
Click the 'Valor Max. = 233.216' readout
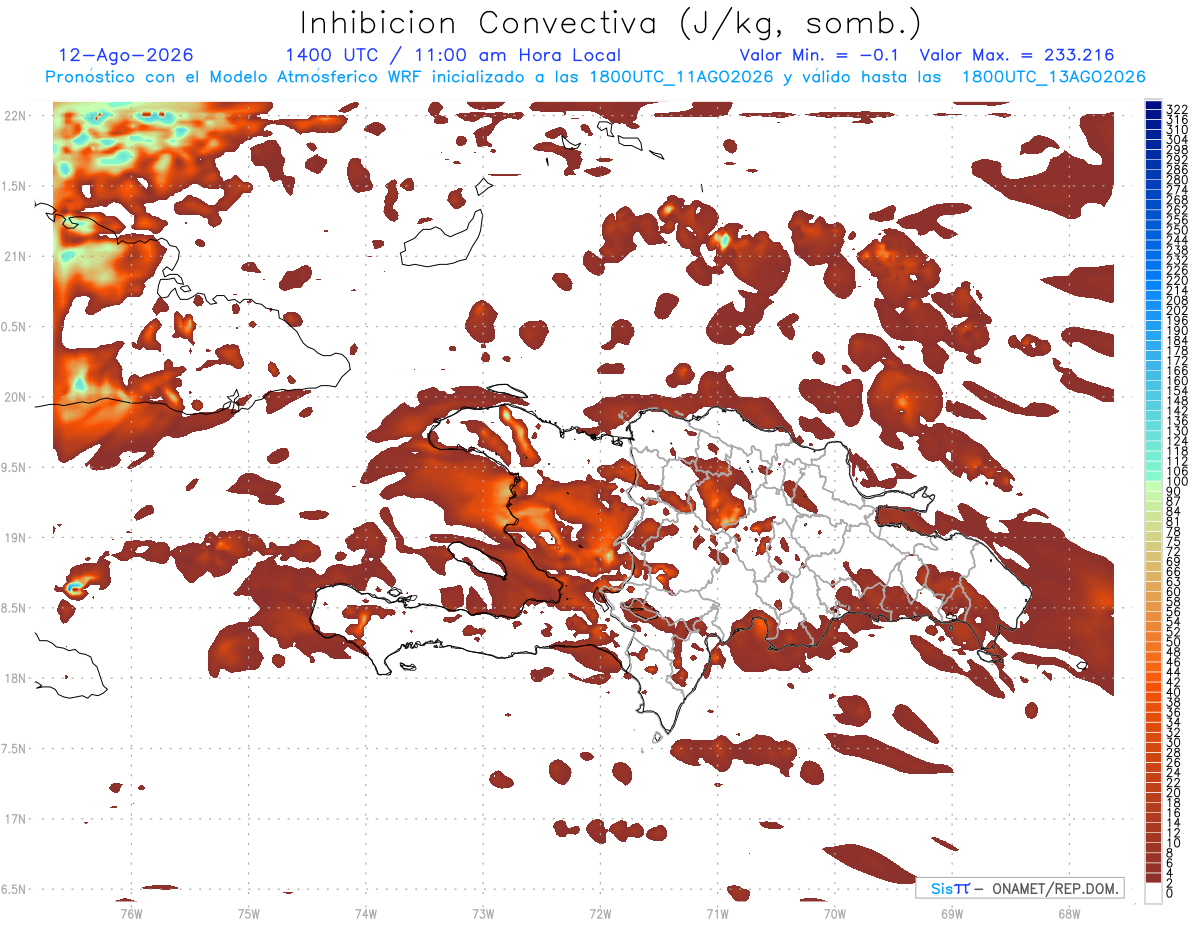(1016, 55)
